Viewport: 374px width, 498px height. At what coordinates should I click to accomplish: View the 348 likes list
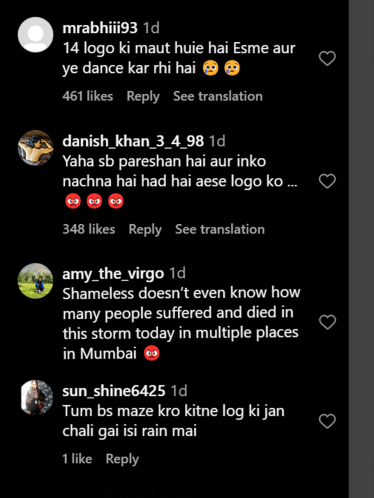89,229
